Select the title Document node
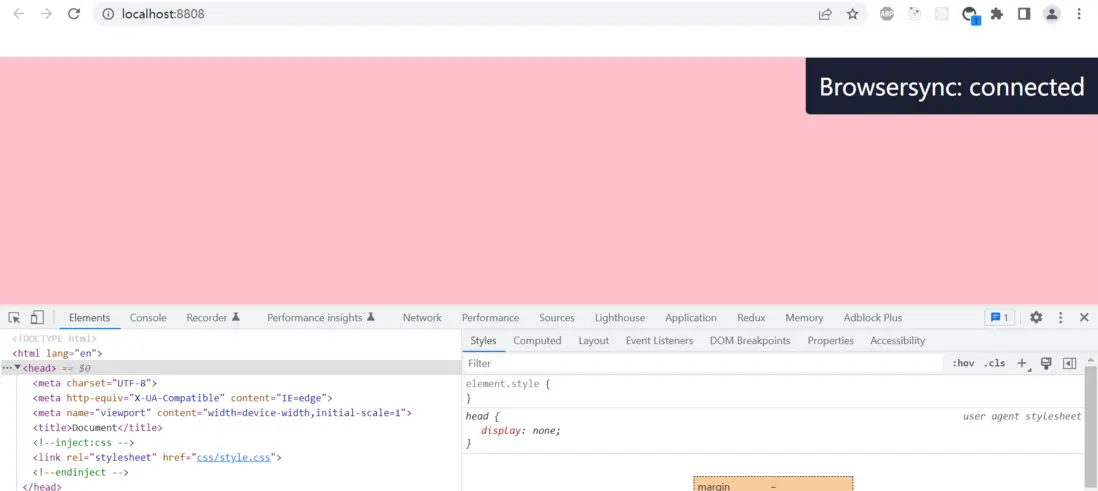Screen dimensions: 1098x491 (97, 427)
